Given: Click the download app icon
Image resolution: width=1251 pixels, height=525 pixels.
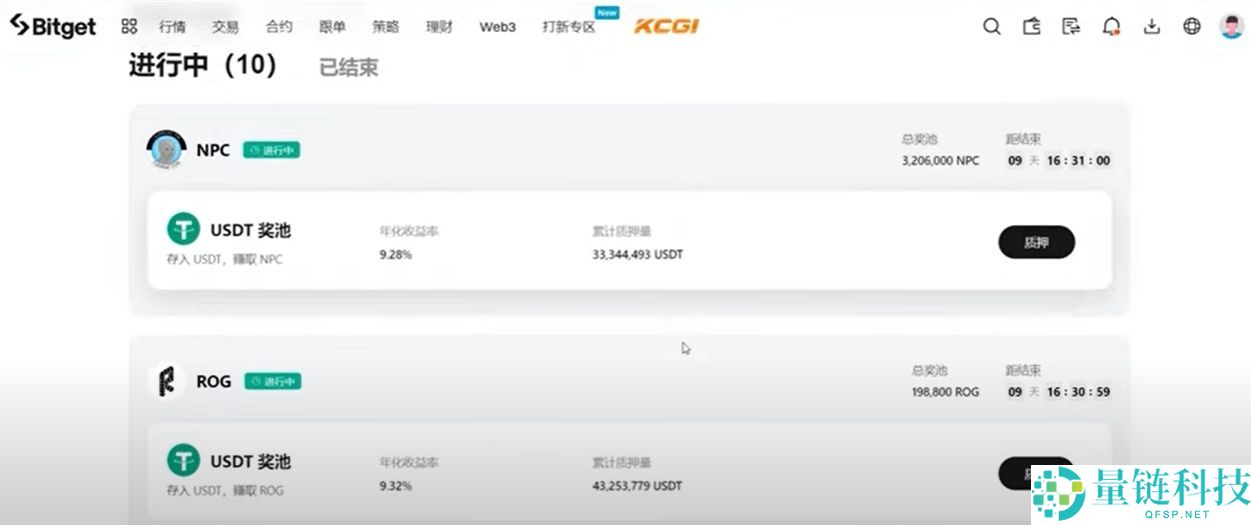Looking at the screenshot, I should point(1151,27).
